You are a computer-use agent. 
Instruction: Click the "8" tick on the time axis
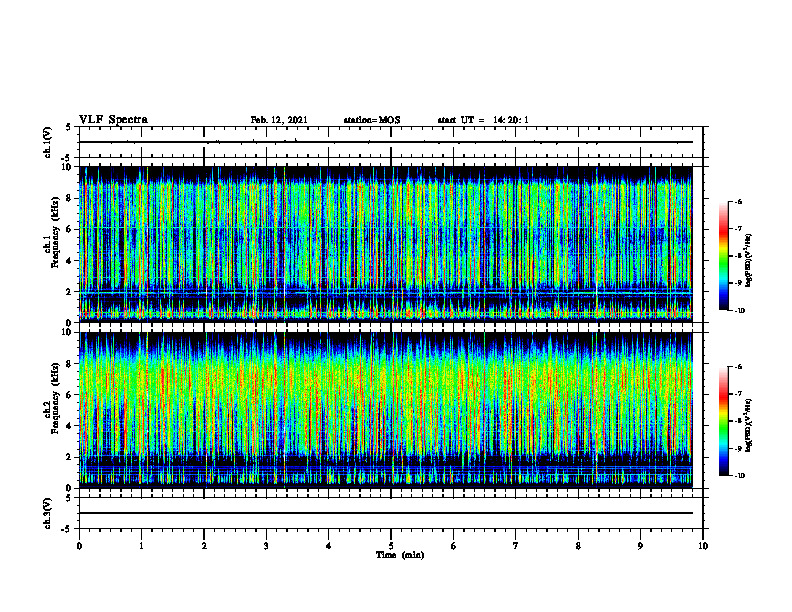(578, 546)
